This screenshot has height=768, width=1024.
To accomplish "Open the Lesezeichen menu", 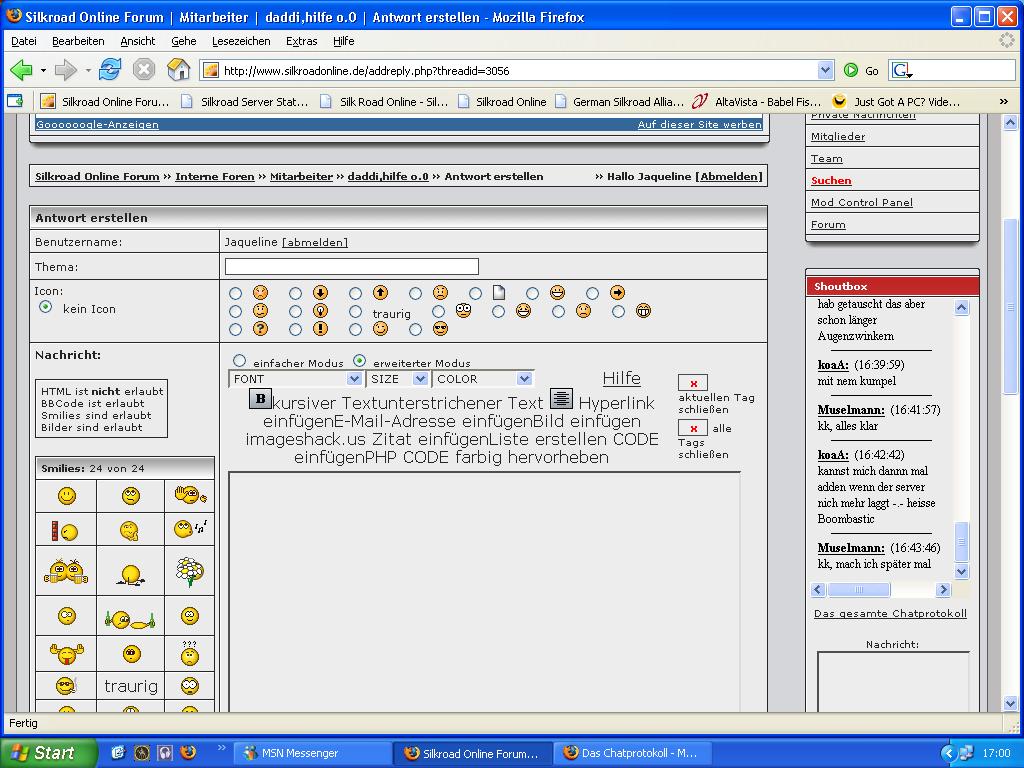I will click(x=241, y=41).
